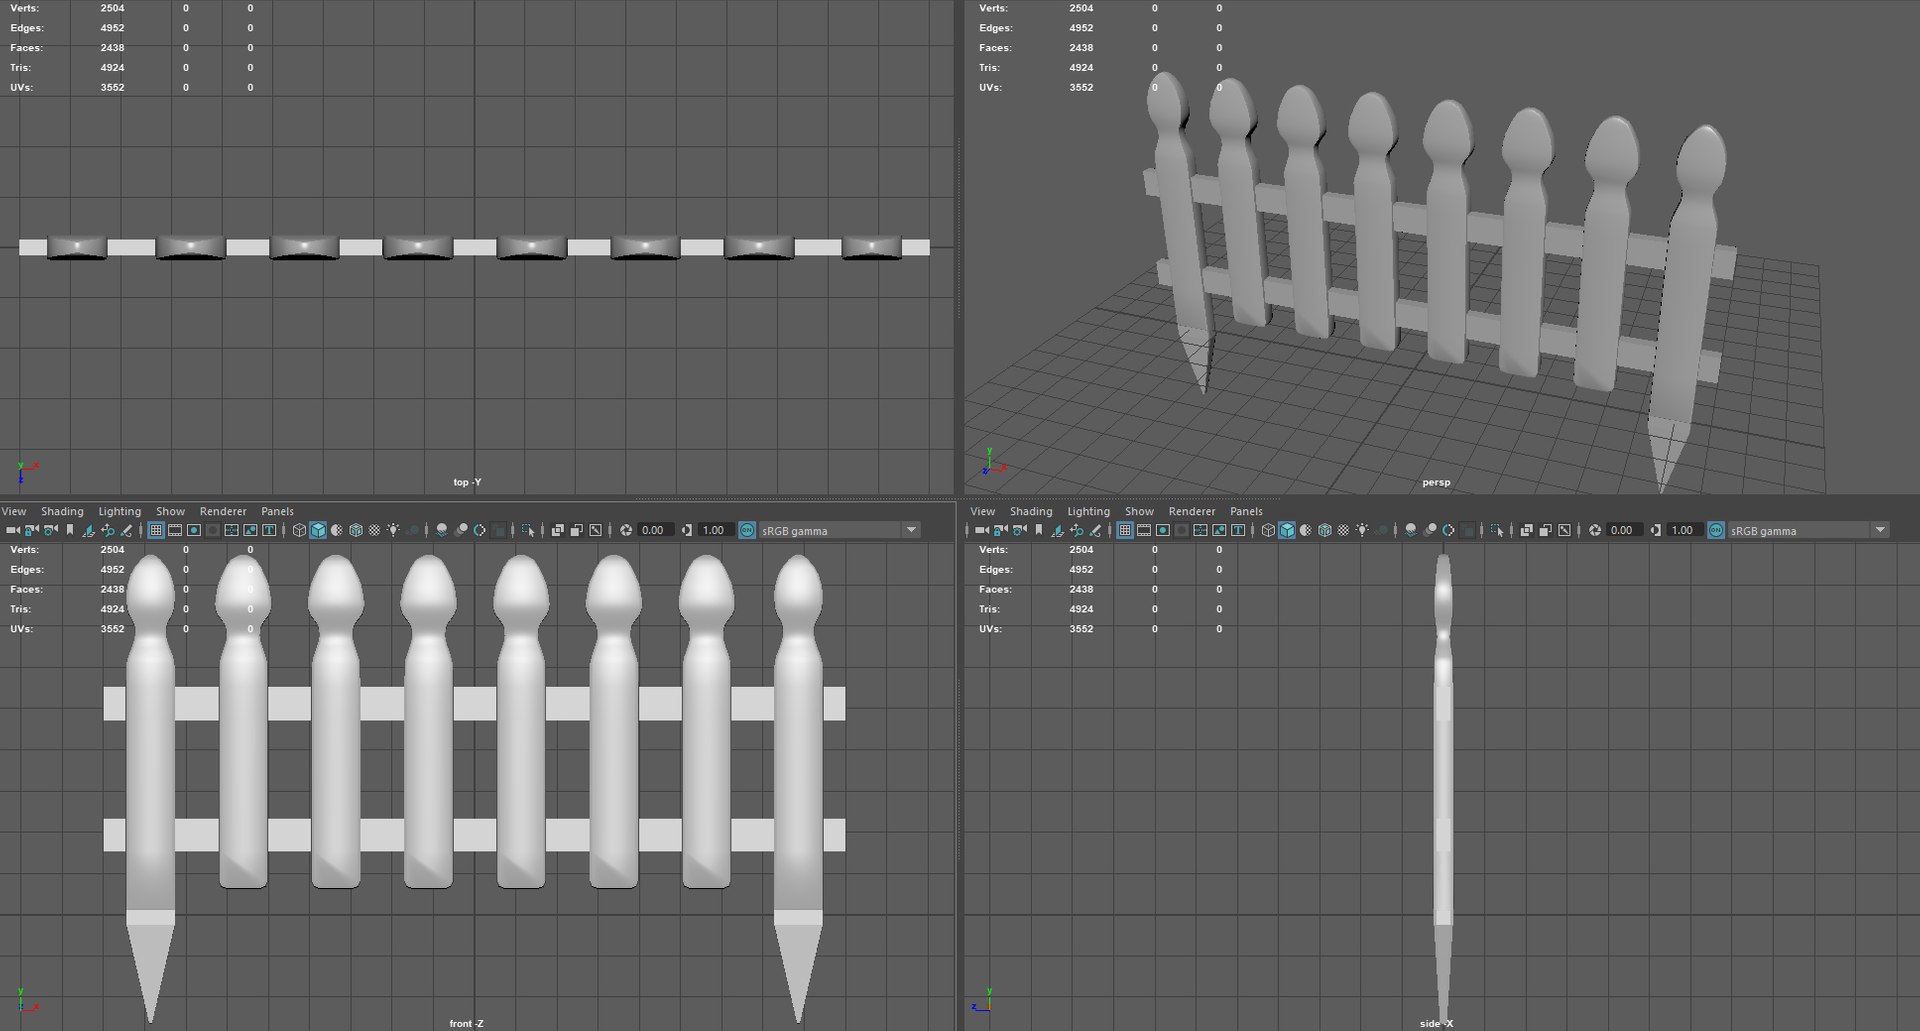Click sRGB gamma dropdown arrow in front panel
The width and height of the screenshot is (1920, 1031).
[911, 530]
